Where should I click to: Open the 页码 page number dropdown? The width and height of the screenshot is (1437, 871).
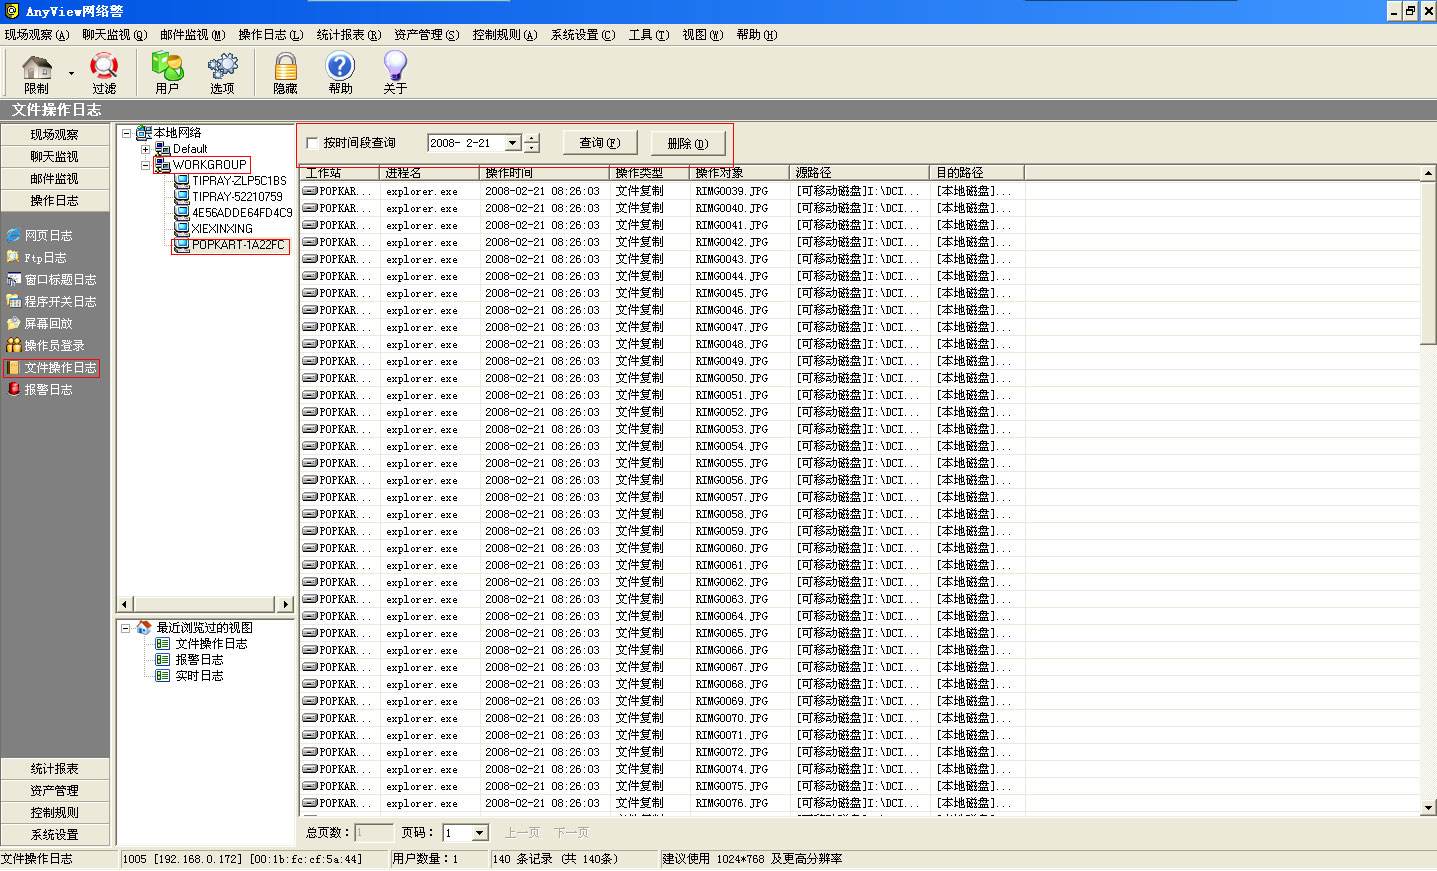point(479,833)
